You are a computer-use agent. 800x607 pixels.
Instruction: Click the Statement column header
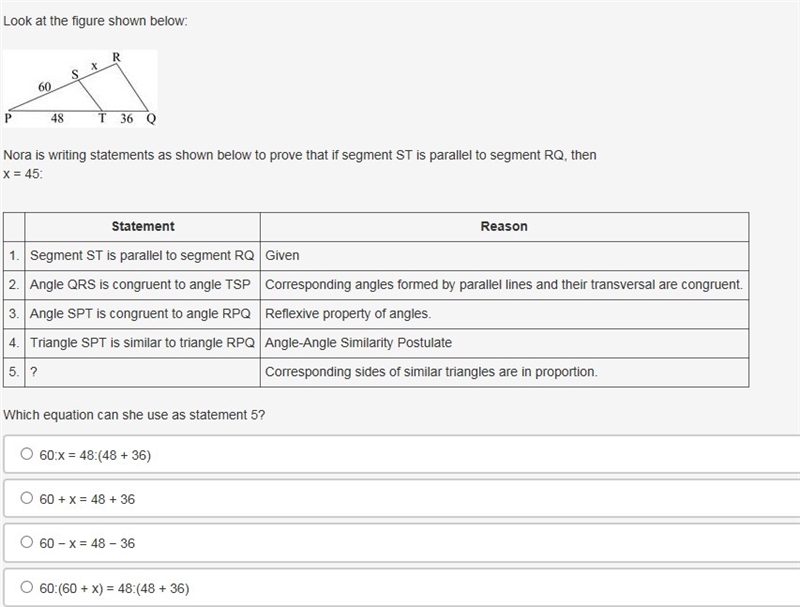coord(143,226)
